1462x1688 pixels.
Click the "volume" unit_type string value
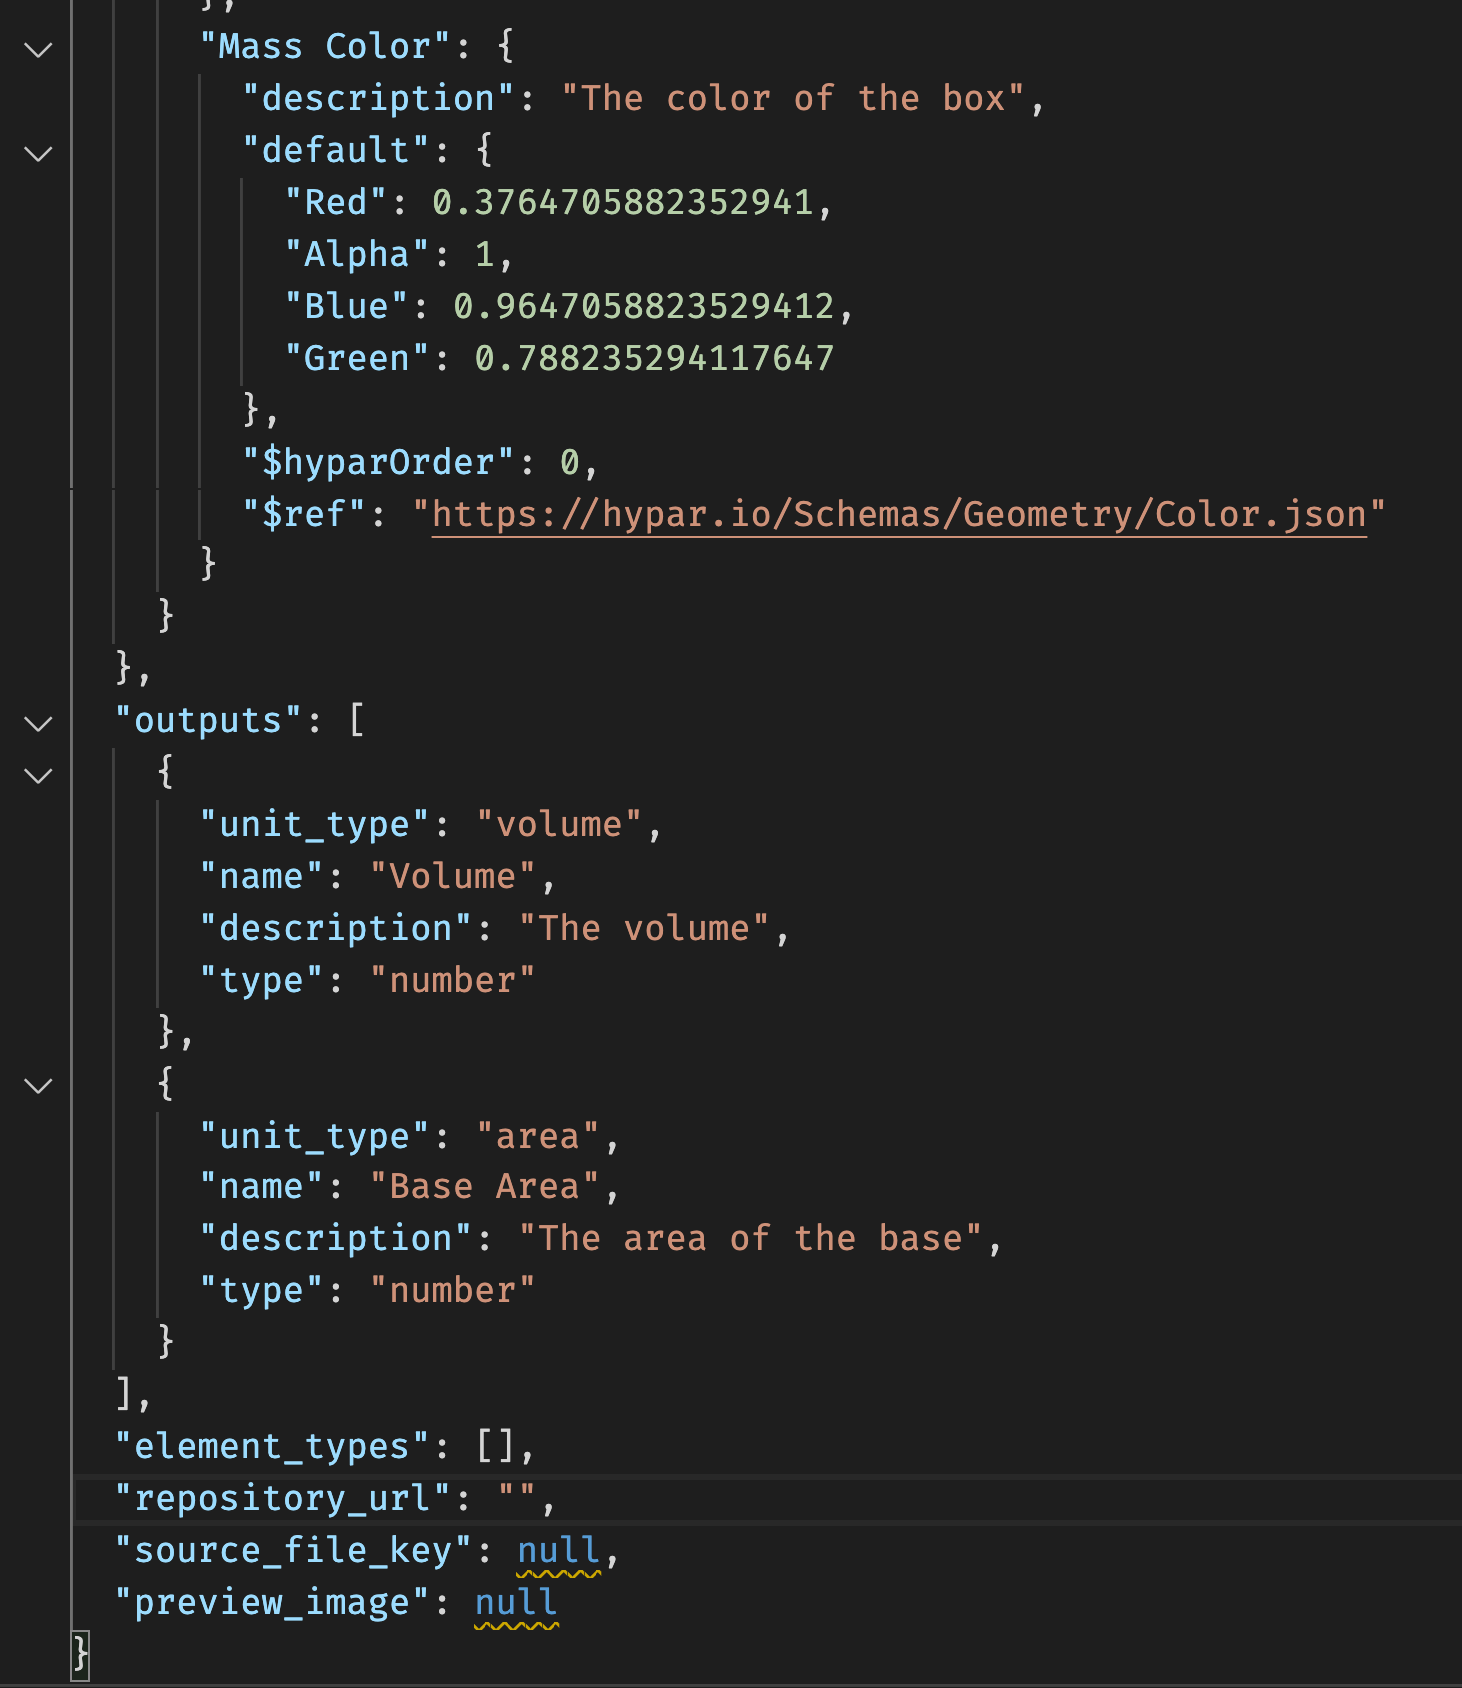pyautogui.click(x=558, y=824)
